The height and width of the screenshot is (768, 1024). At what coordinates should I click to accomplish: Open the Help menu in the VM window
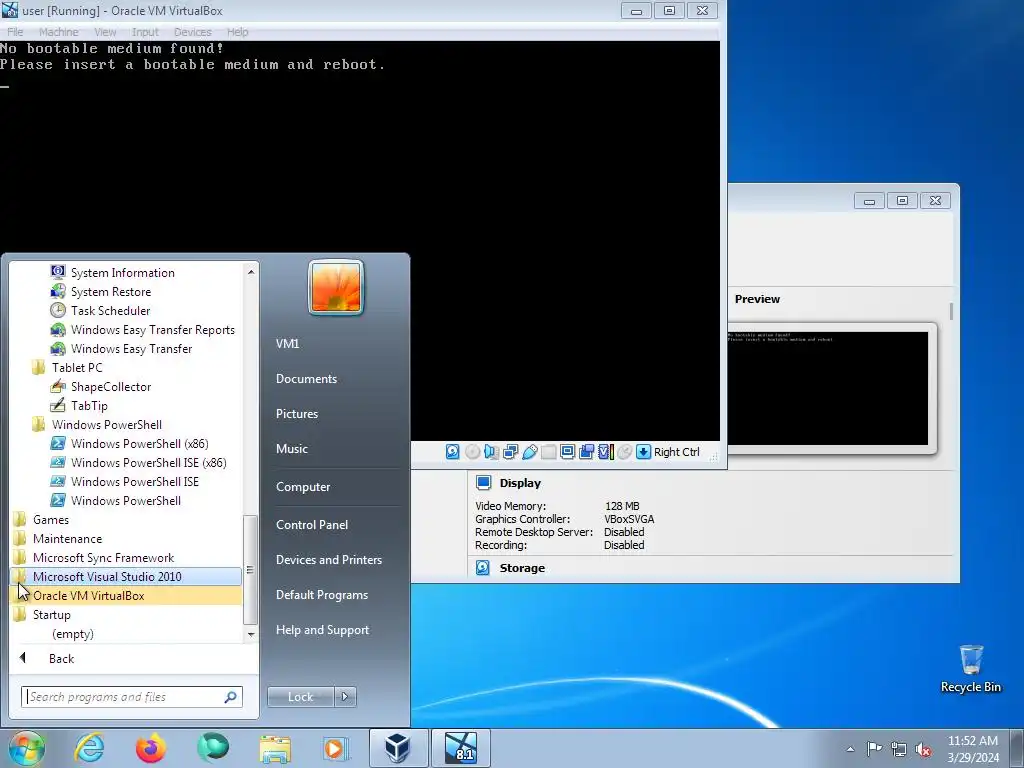237,32
